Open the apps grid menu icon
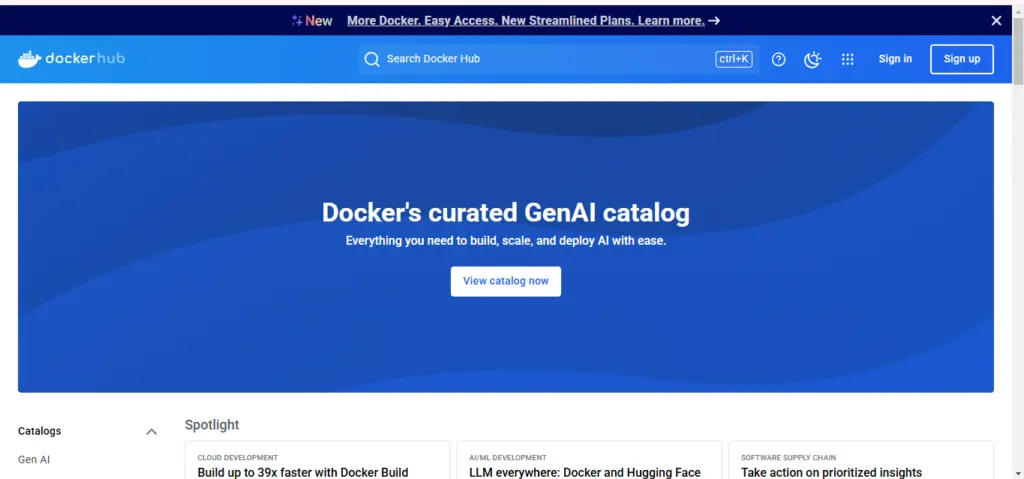Image resolution: width=1024 pixels, height=479 pixels. 848,59
